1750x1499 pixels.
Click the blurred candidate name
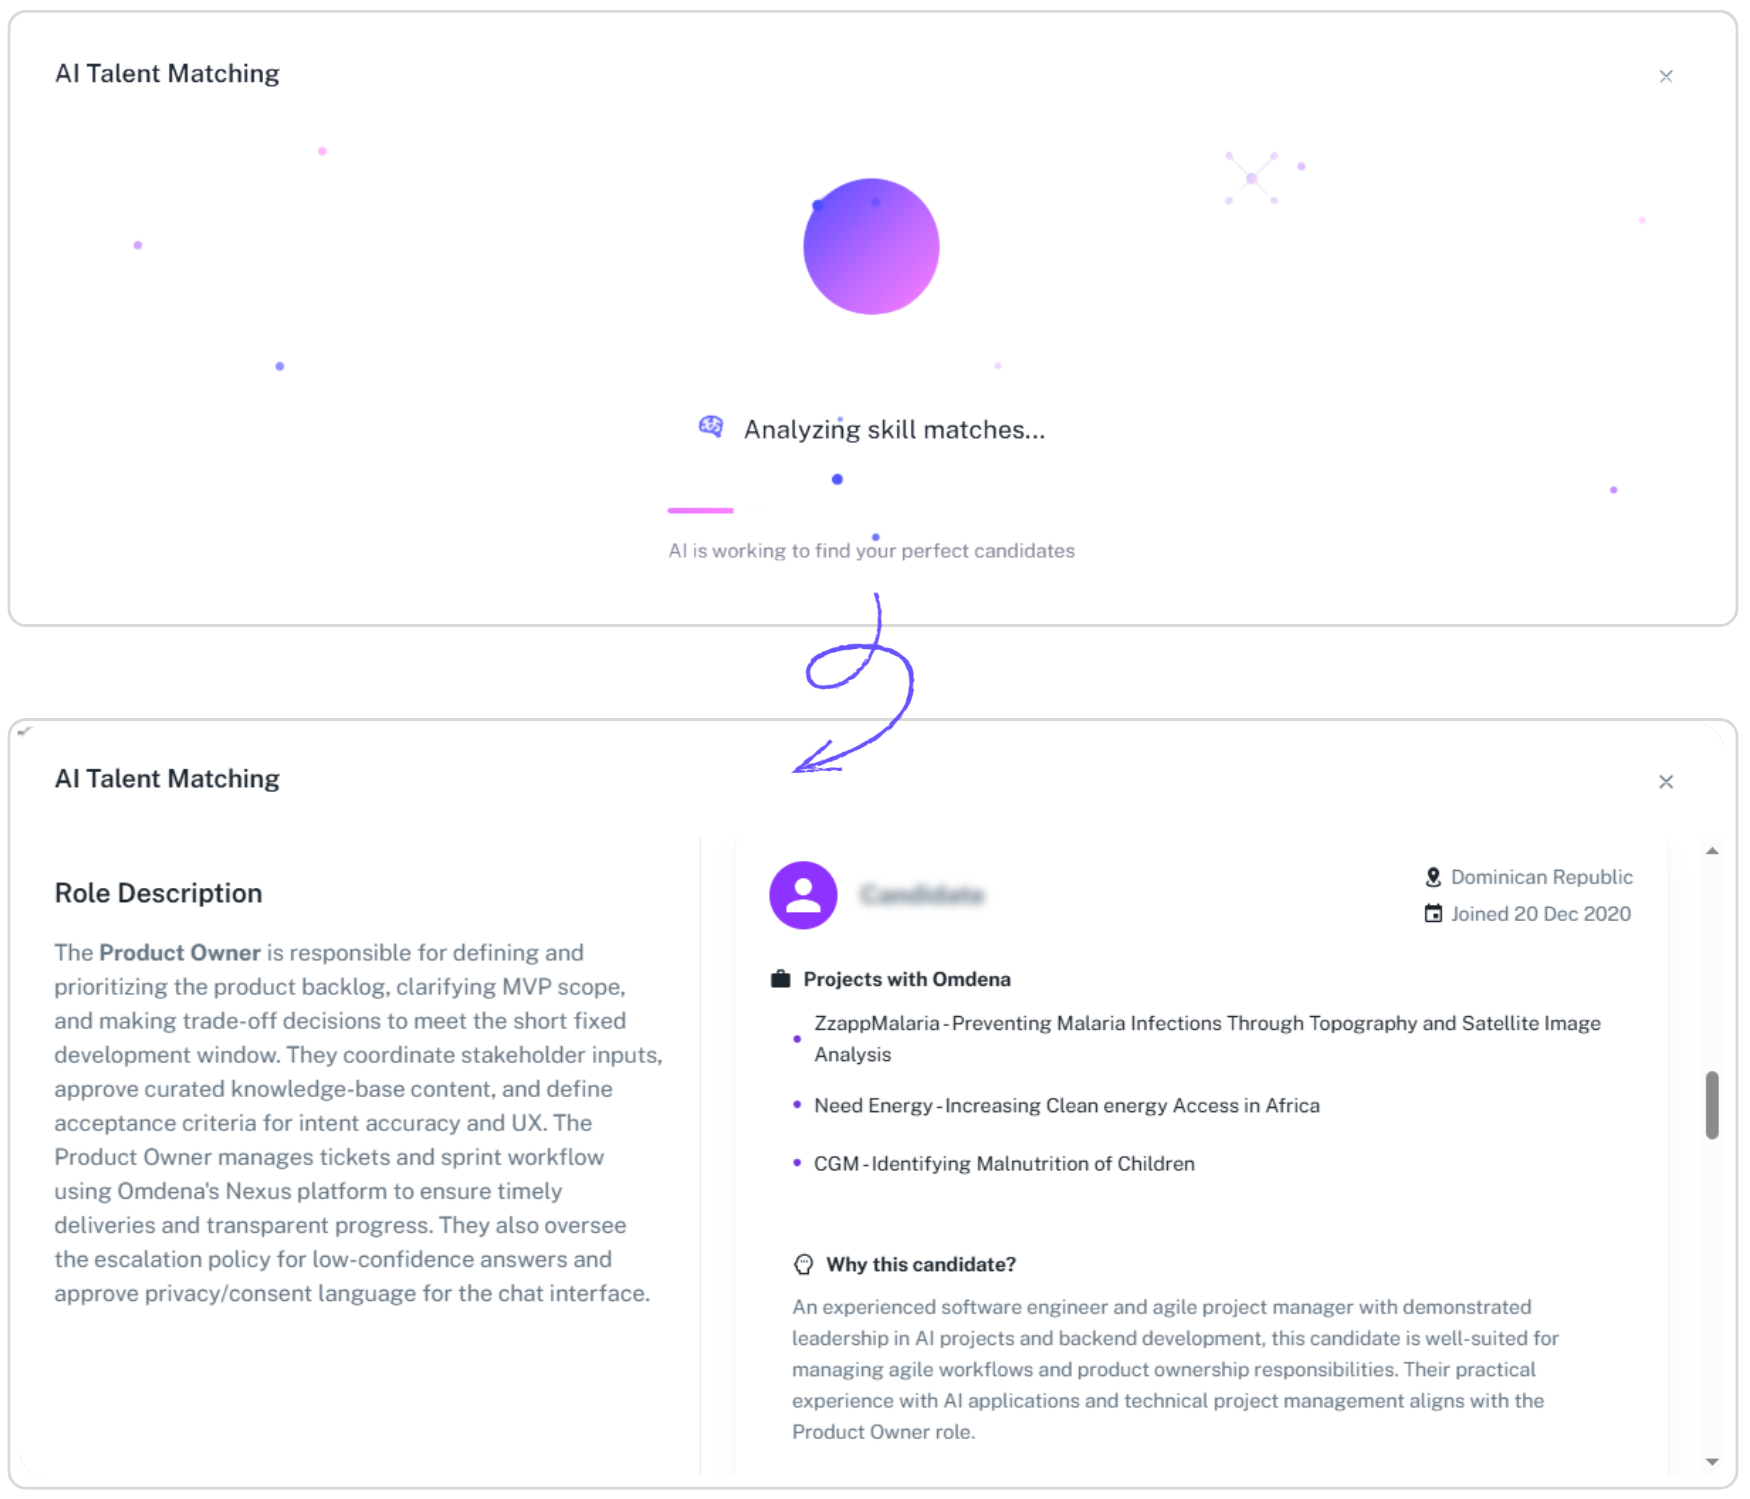point(922,894)
